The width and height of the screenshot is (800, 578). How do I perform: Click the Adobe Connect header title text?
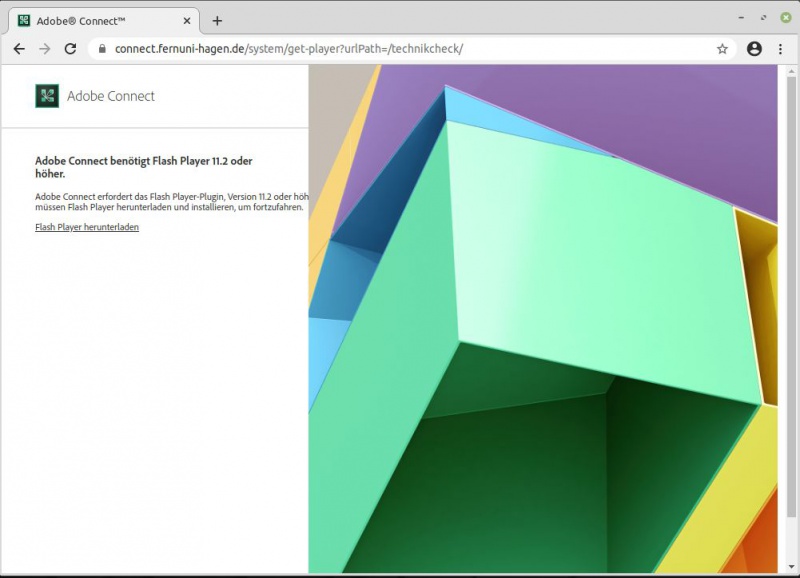click(x=111, y=96)
